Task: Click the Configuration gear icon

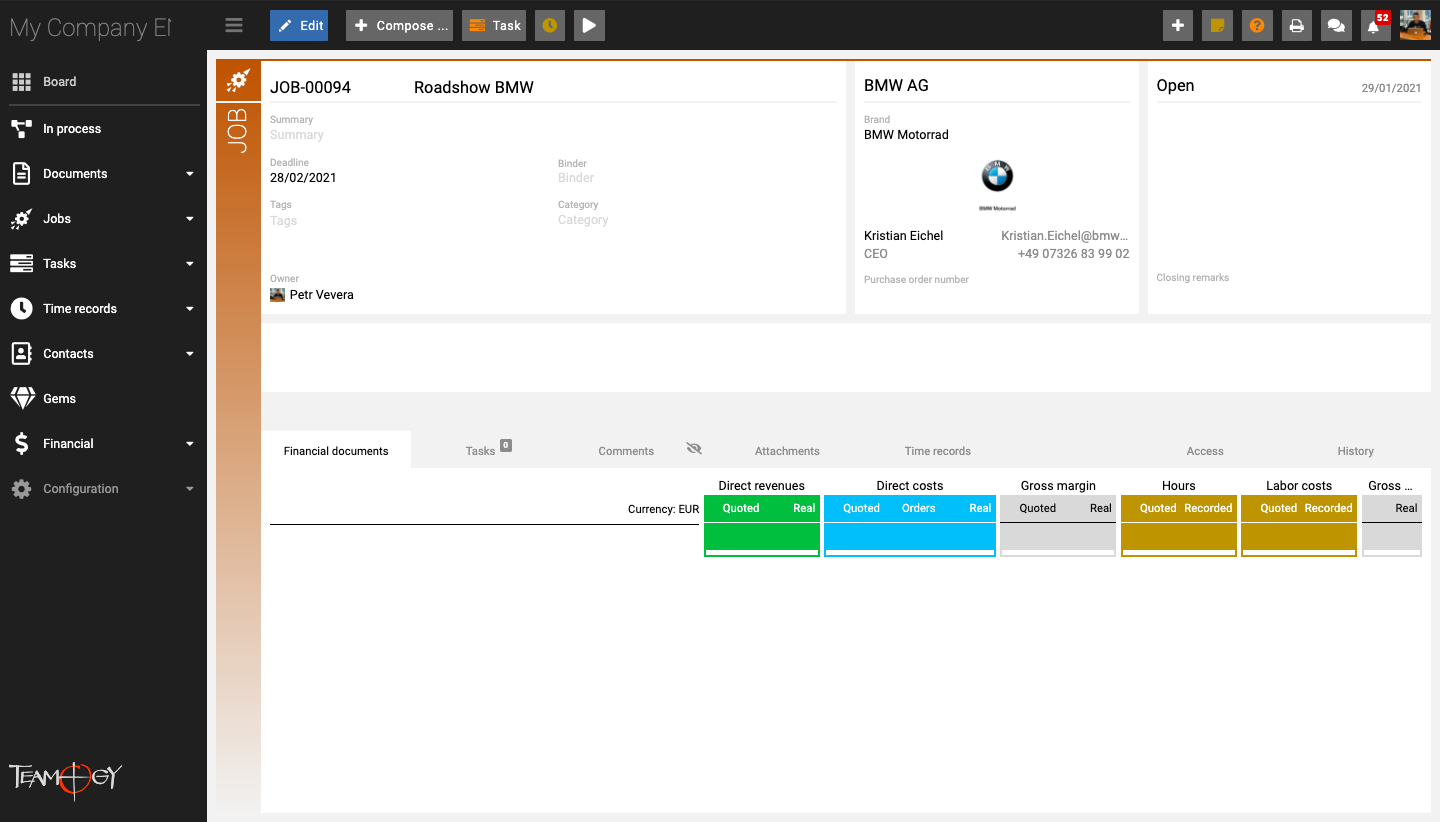Action: (22, 489)
